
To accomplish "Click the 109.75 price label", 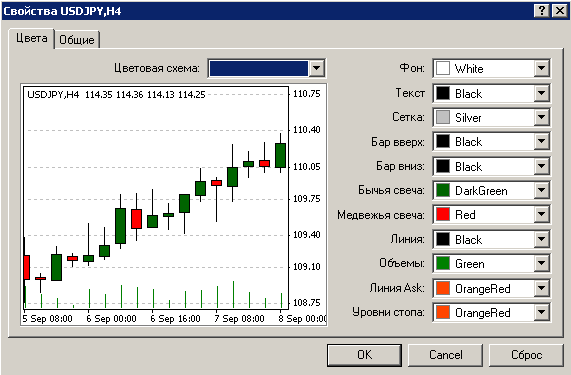I will [x=307, y=199].
